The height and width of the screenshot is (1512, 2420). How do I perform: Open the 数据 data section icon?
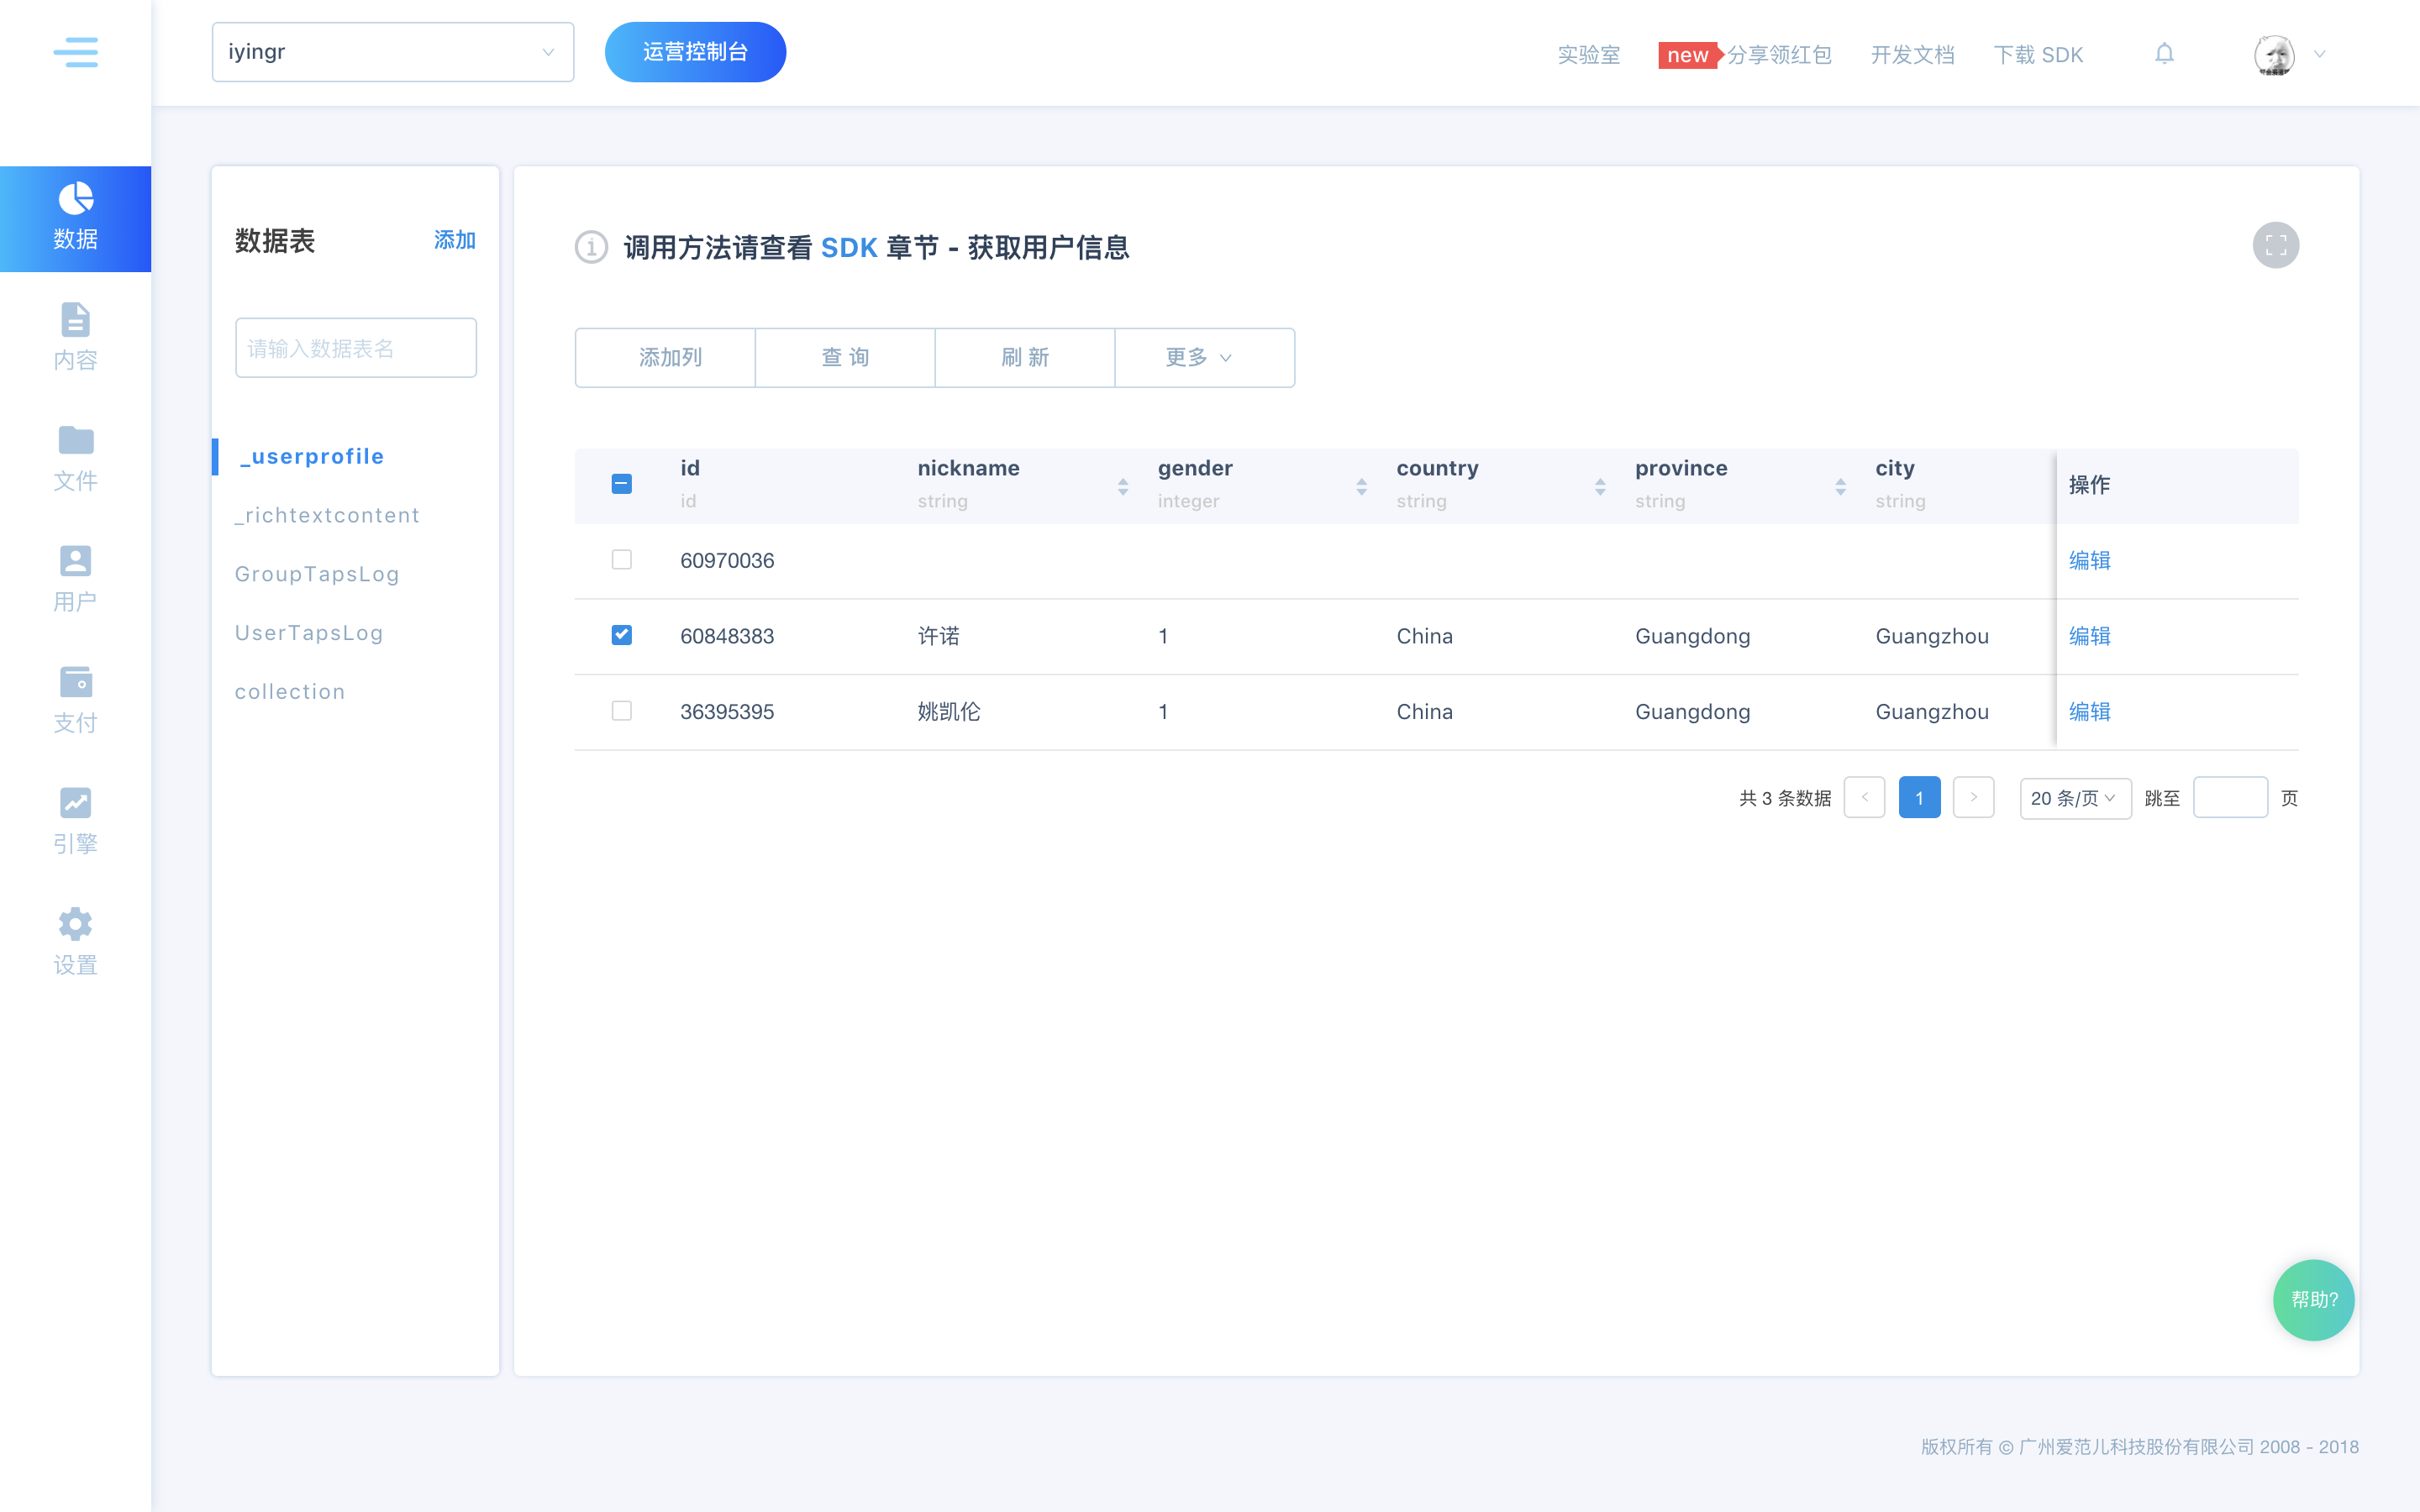point(75,200)
